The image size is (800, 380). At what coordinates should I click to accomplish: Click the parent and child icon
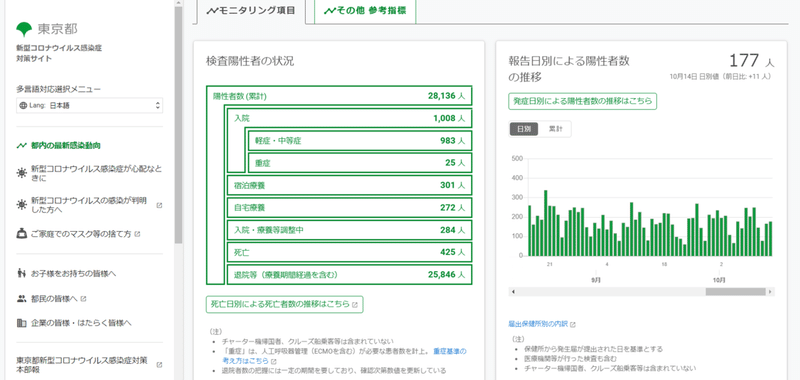click(x=21, y=273)
